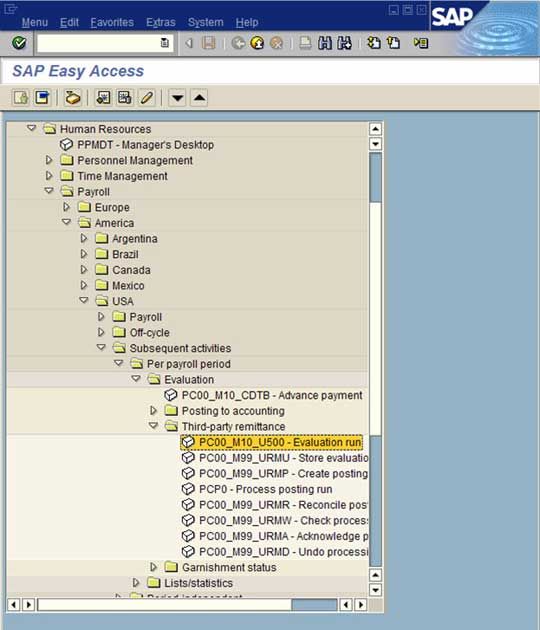Screen dimensions: 540x630
Task: Select PC00_M10_CDTB - Advance payment
Action: click(x=264, y=395)
